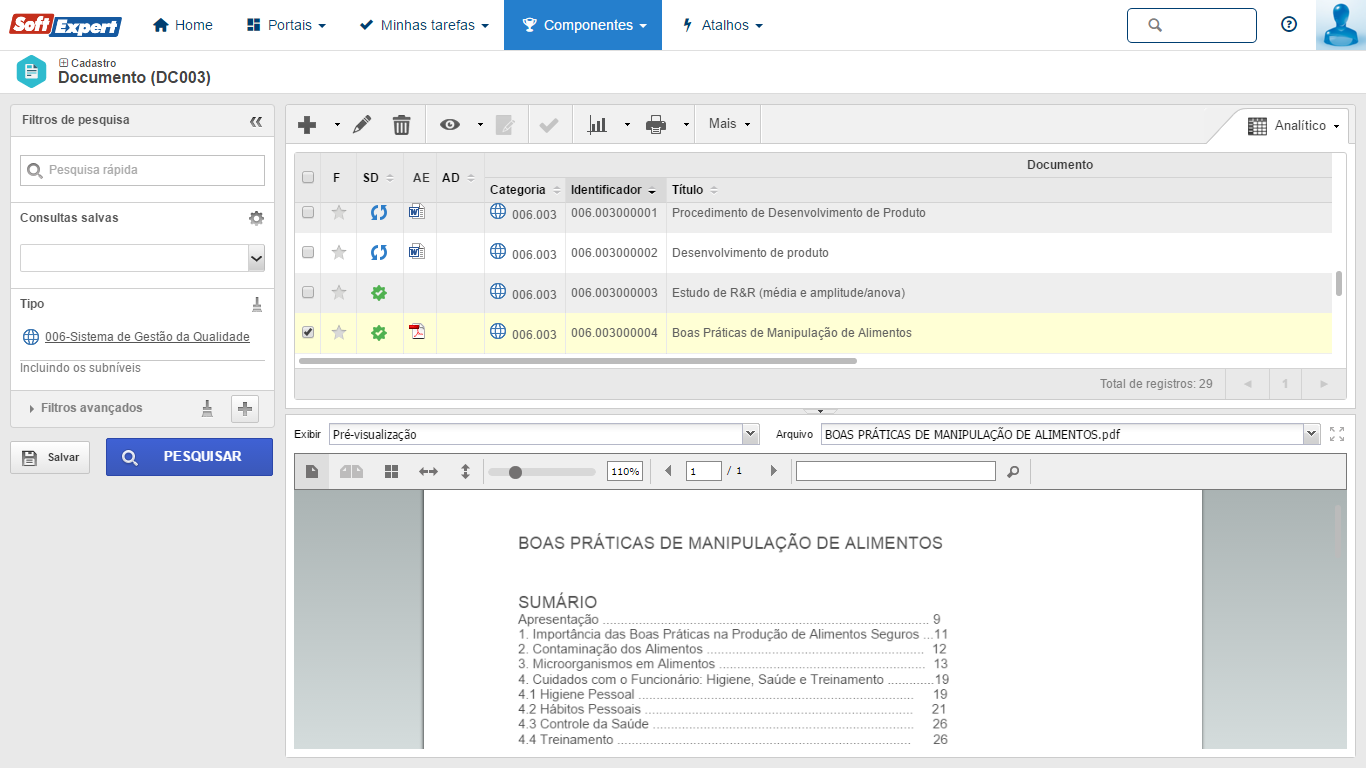
Task: Click the fit-to-width icon in PDF viewer
Action: point(428,472)
